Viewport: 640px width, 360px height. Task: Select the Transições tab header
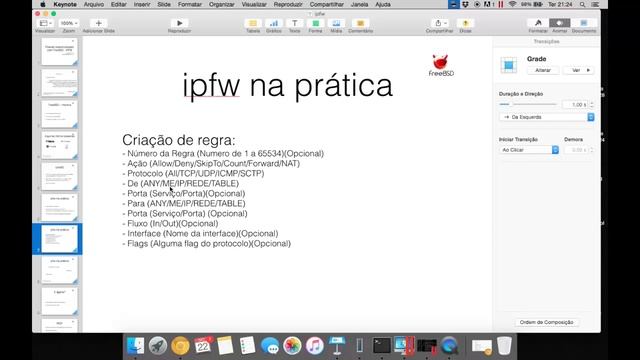coord(546,42)
